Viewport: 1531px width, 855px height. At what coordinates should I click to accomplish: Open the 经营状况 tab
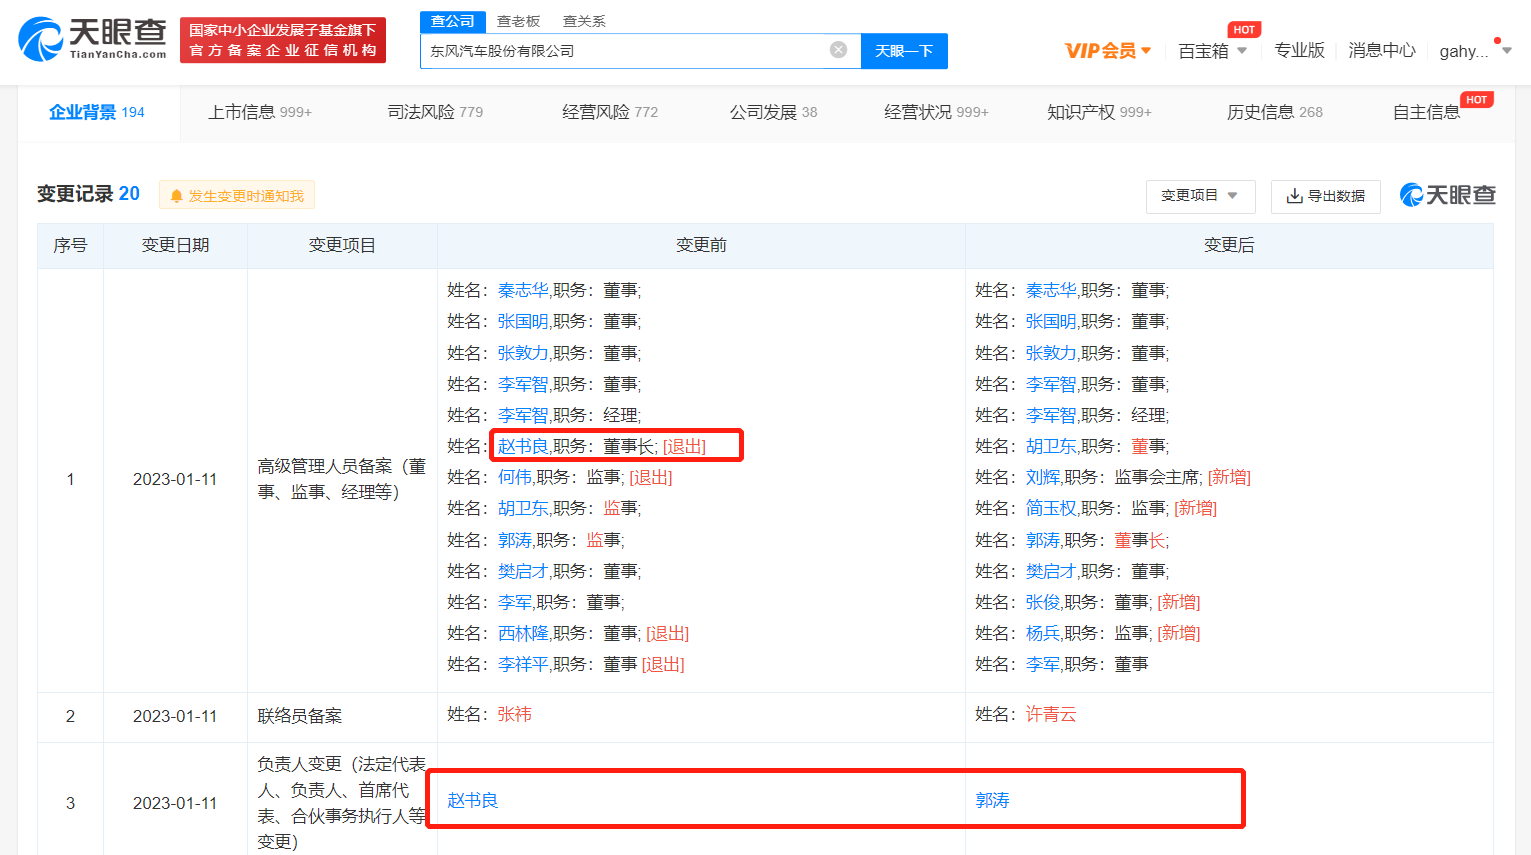pyautogui.click(x=936, y=112)
